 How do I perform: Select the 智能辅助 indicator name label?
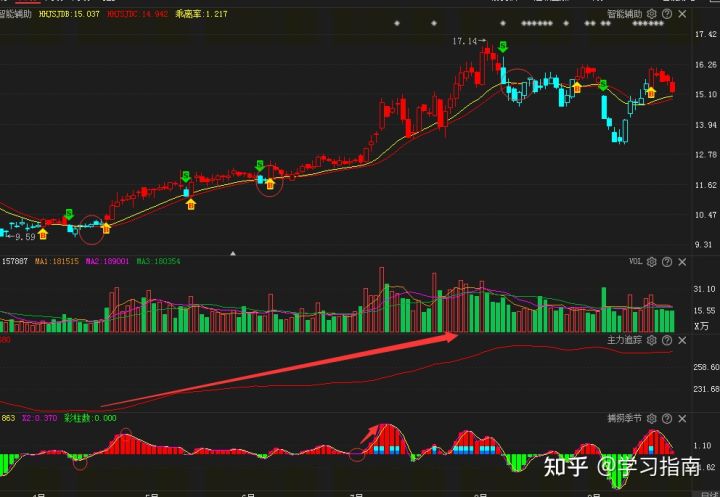pyautogui.click(x=624, y=14)
